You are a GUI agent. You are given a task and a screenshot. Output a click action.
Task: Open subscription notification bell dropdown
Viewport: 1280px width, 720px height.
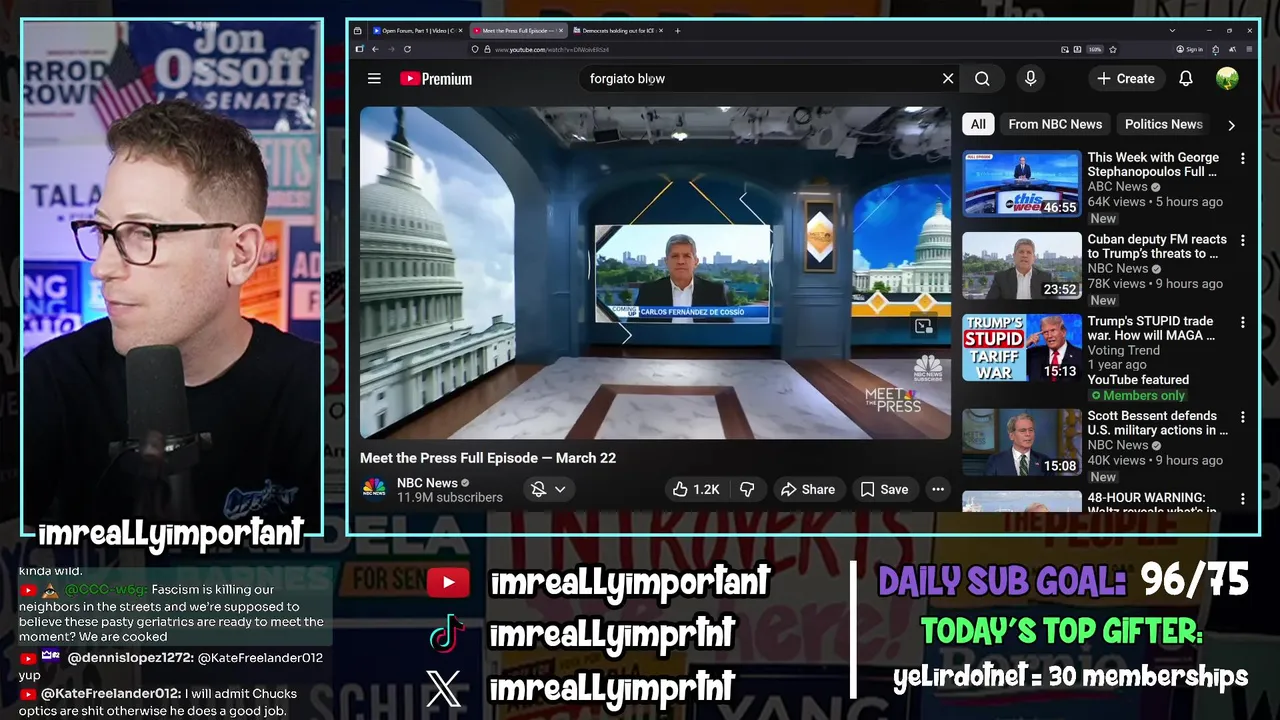click(x=549, y=489)
